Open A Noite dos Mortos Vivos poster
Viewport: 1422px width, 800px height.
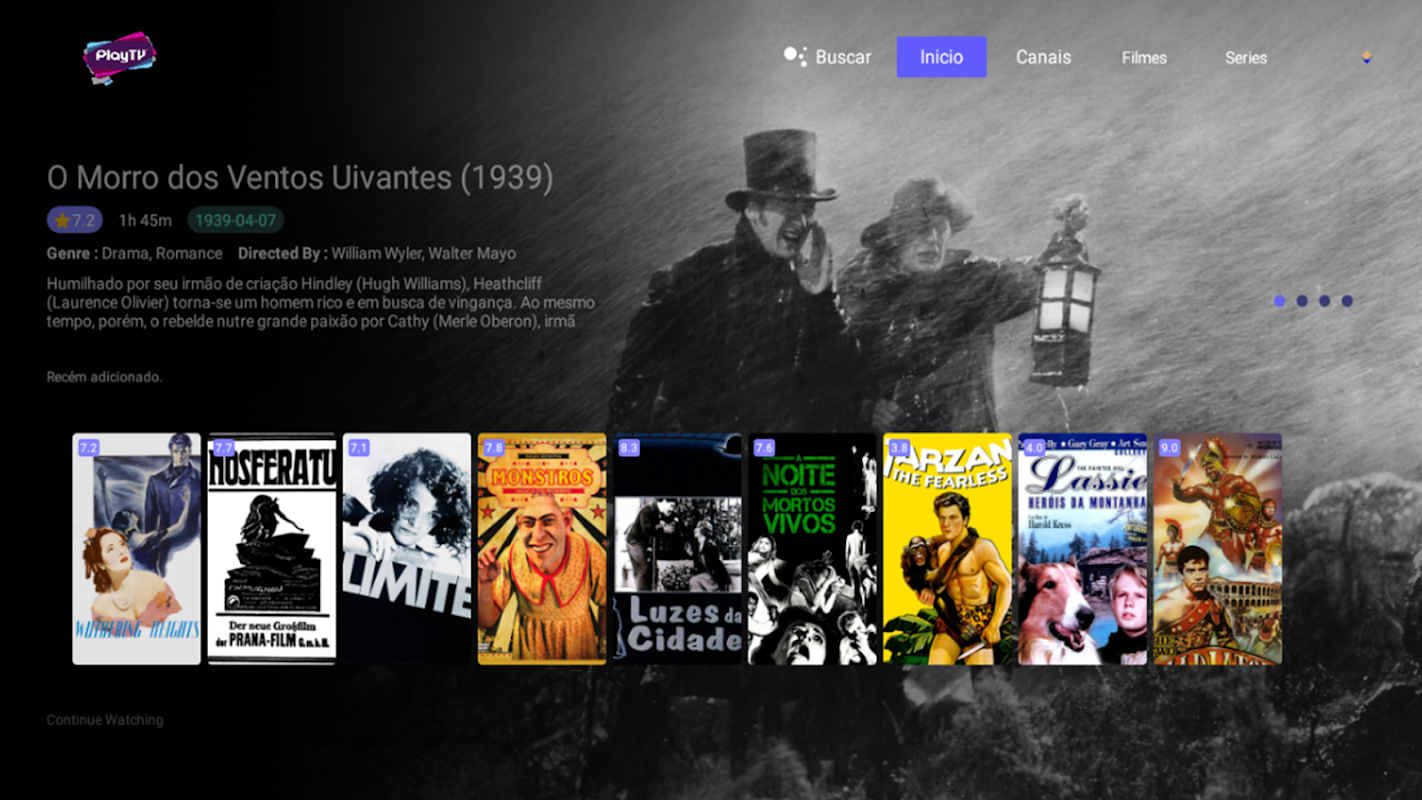click(x=812, y=549)
